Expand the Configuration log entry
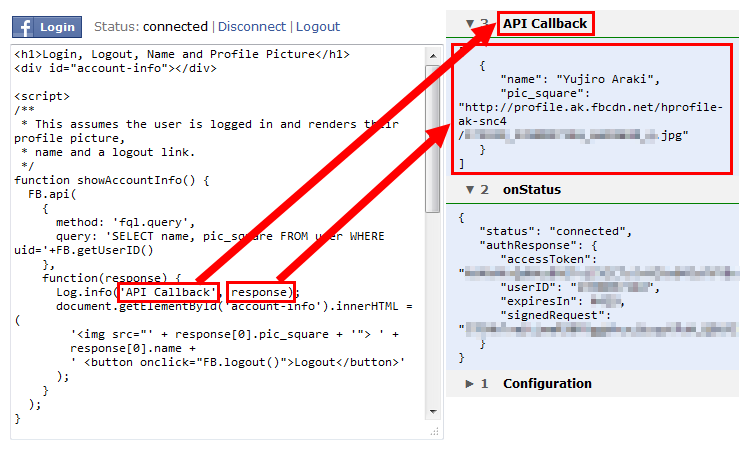The height and width of the screenshot is (449, 749). pyautogui.click(x=470, y=384)
